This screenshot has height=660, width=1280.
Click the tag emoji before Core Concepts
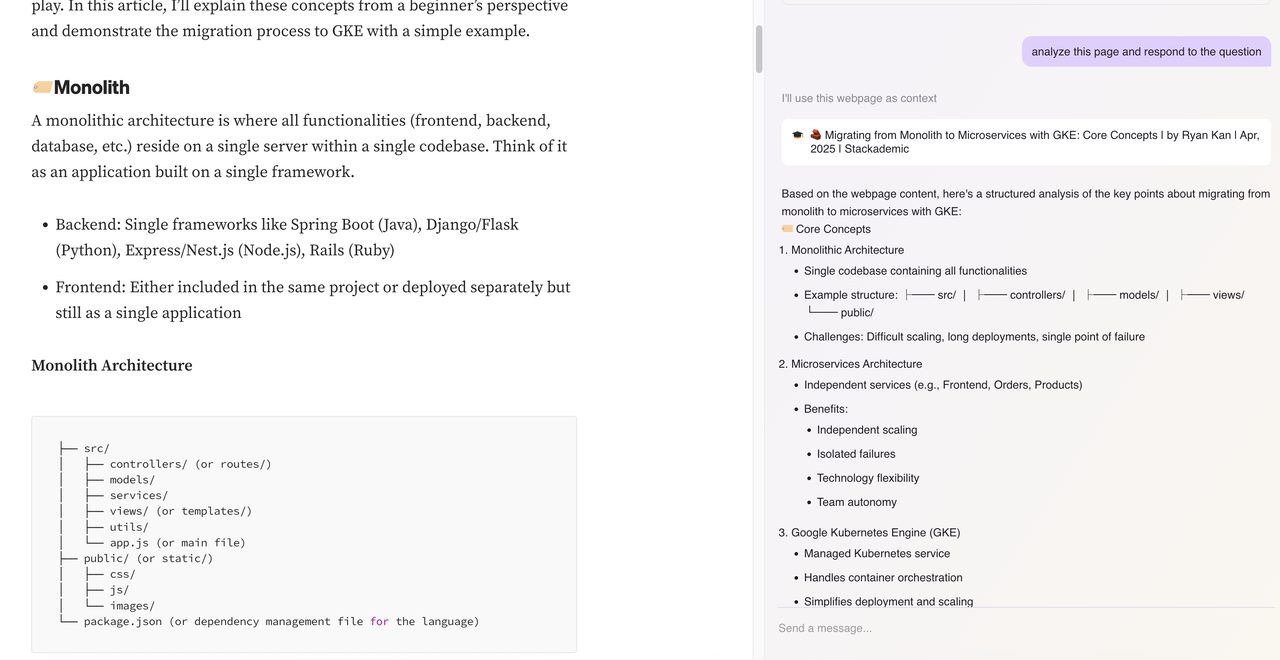pyautogui.click(x=787, y=229)
